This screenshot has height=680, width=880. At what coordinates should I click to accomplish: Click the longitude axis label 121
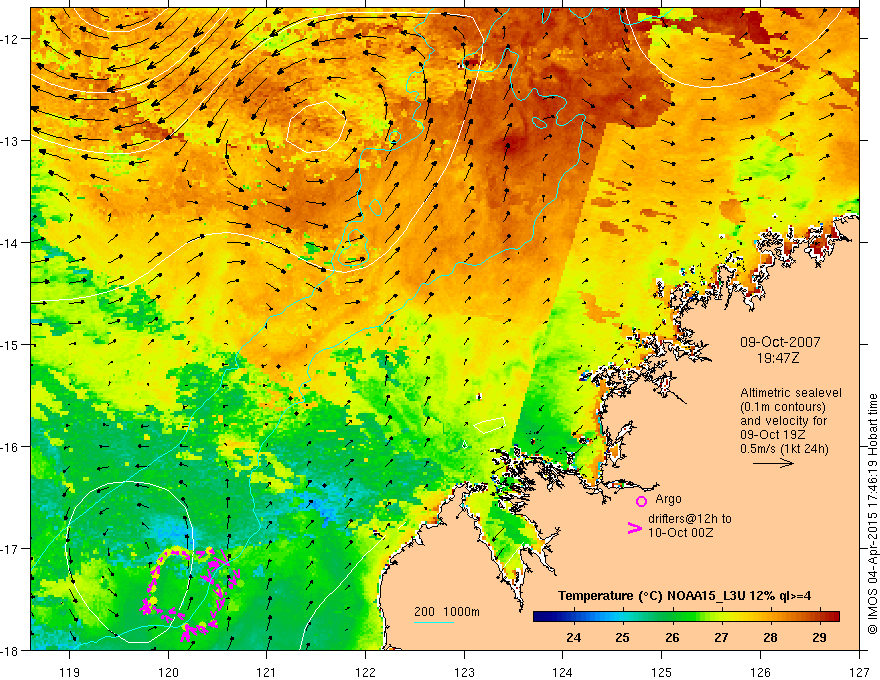tap(267, 672)
